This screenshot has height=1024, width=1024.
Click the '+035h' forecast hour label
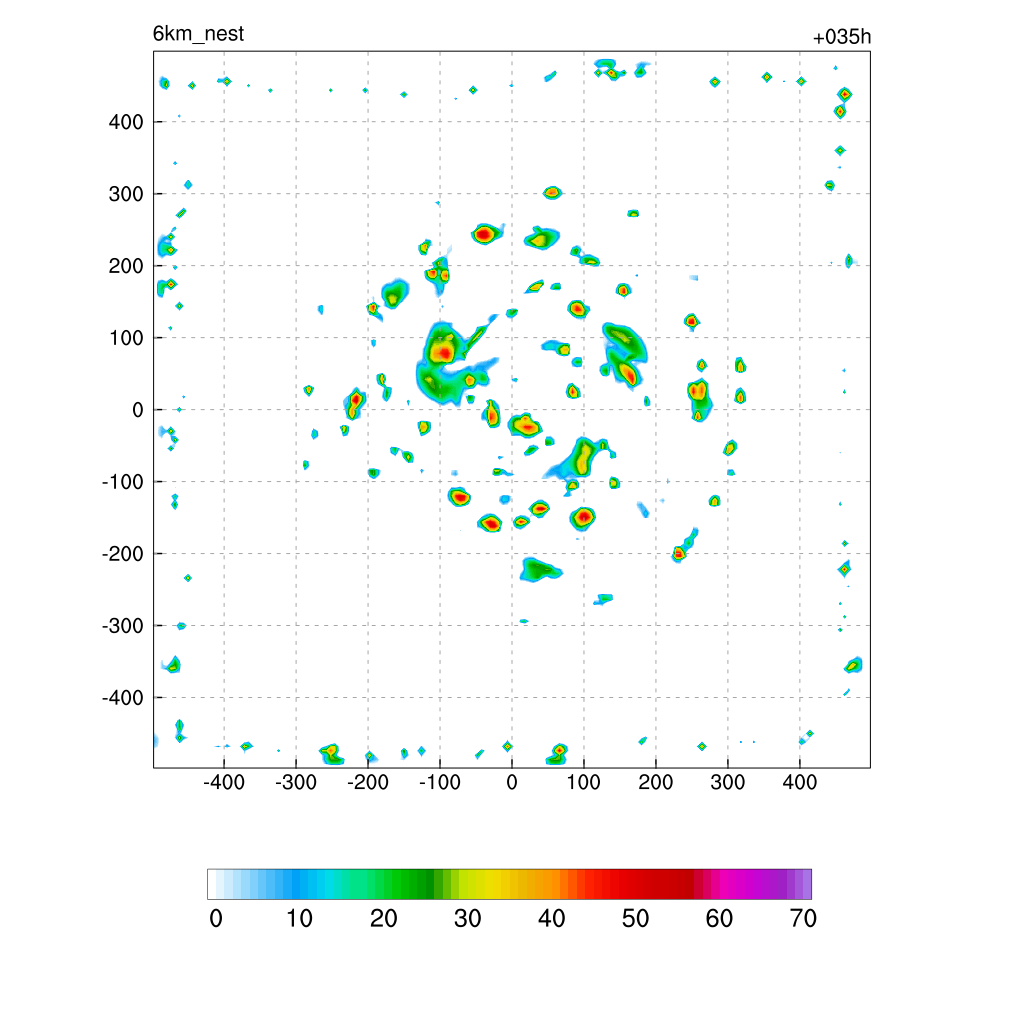[841, 37]
